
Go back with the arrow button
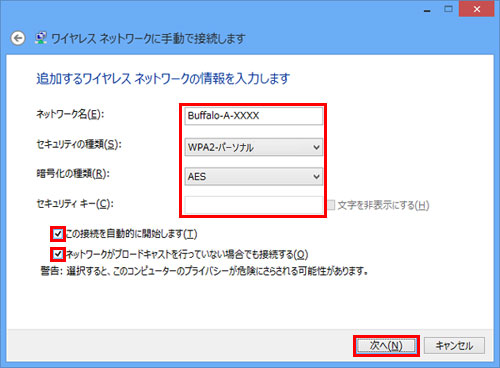(18, 38)
